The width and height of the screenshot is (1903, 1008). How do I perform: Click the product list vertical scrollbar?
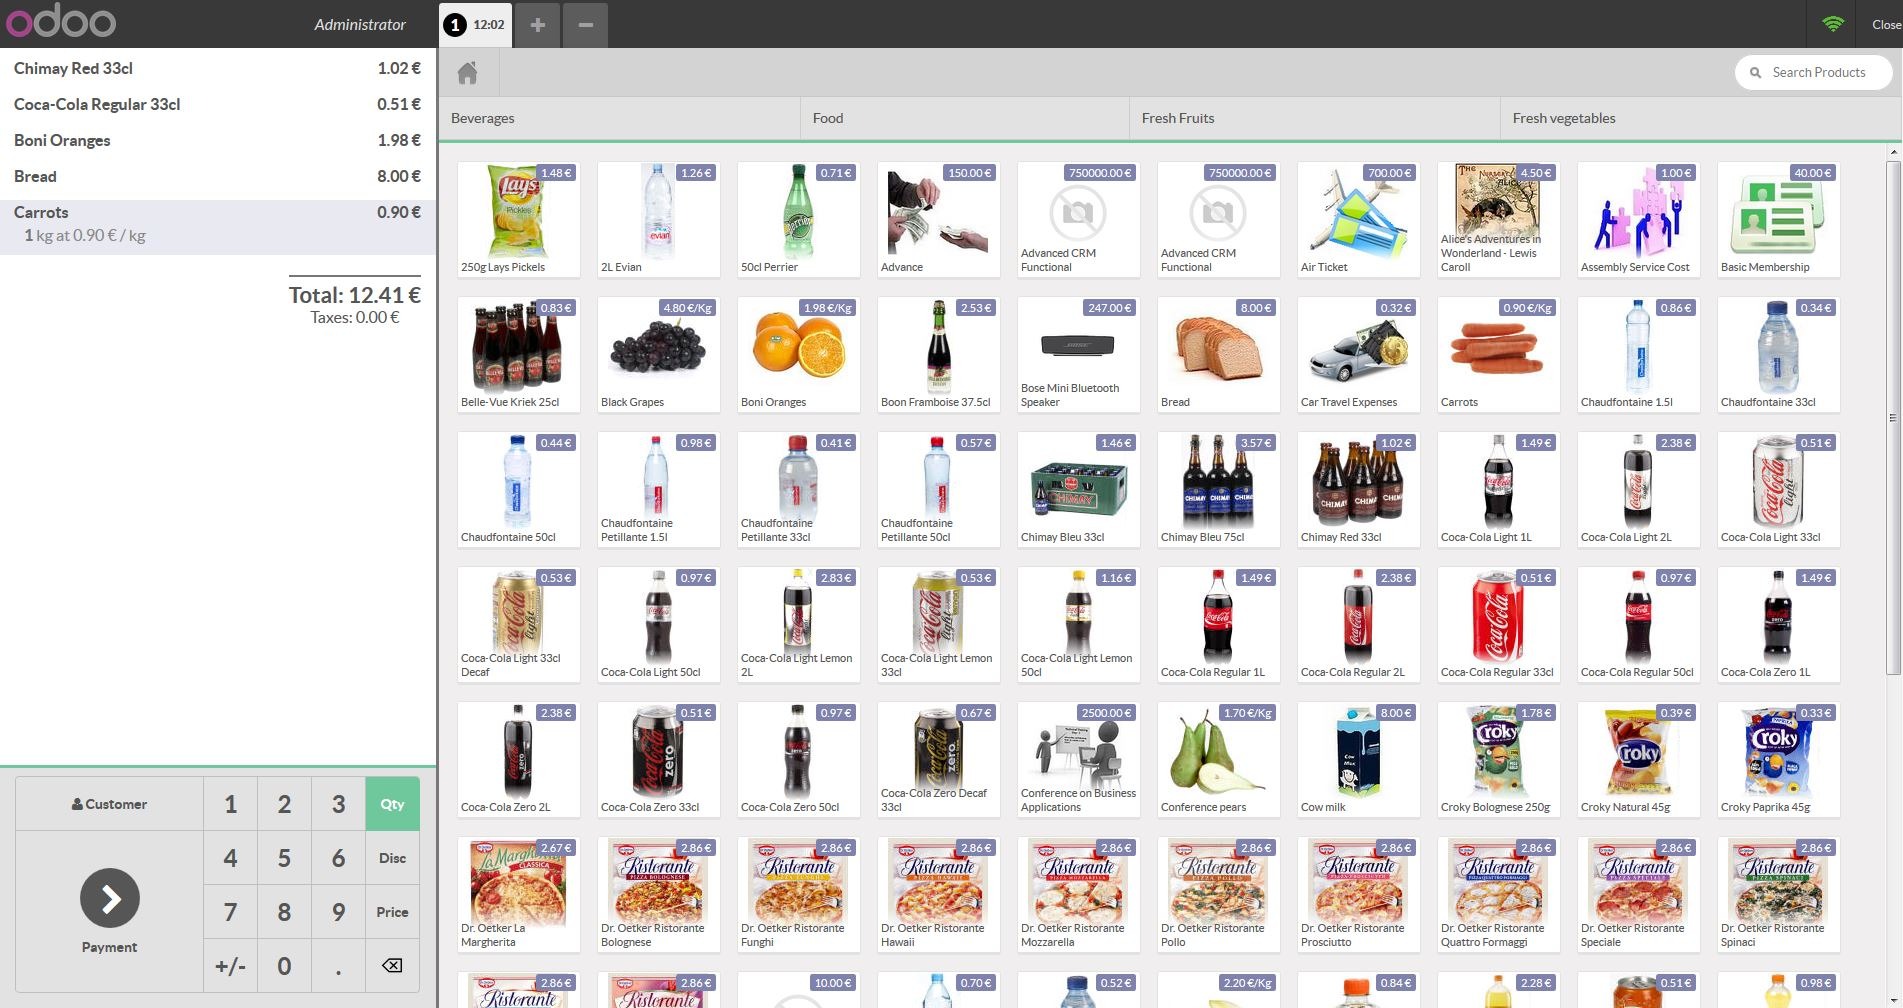tap(1892, 420)
